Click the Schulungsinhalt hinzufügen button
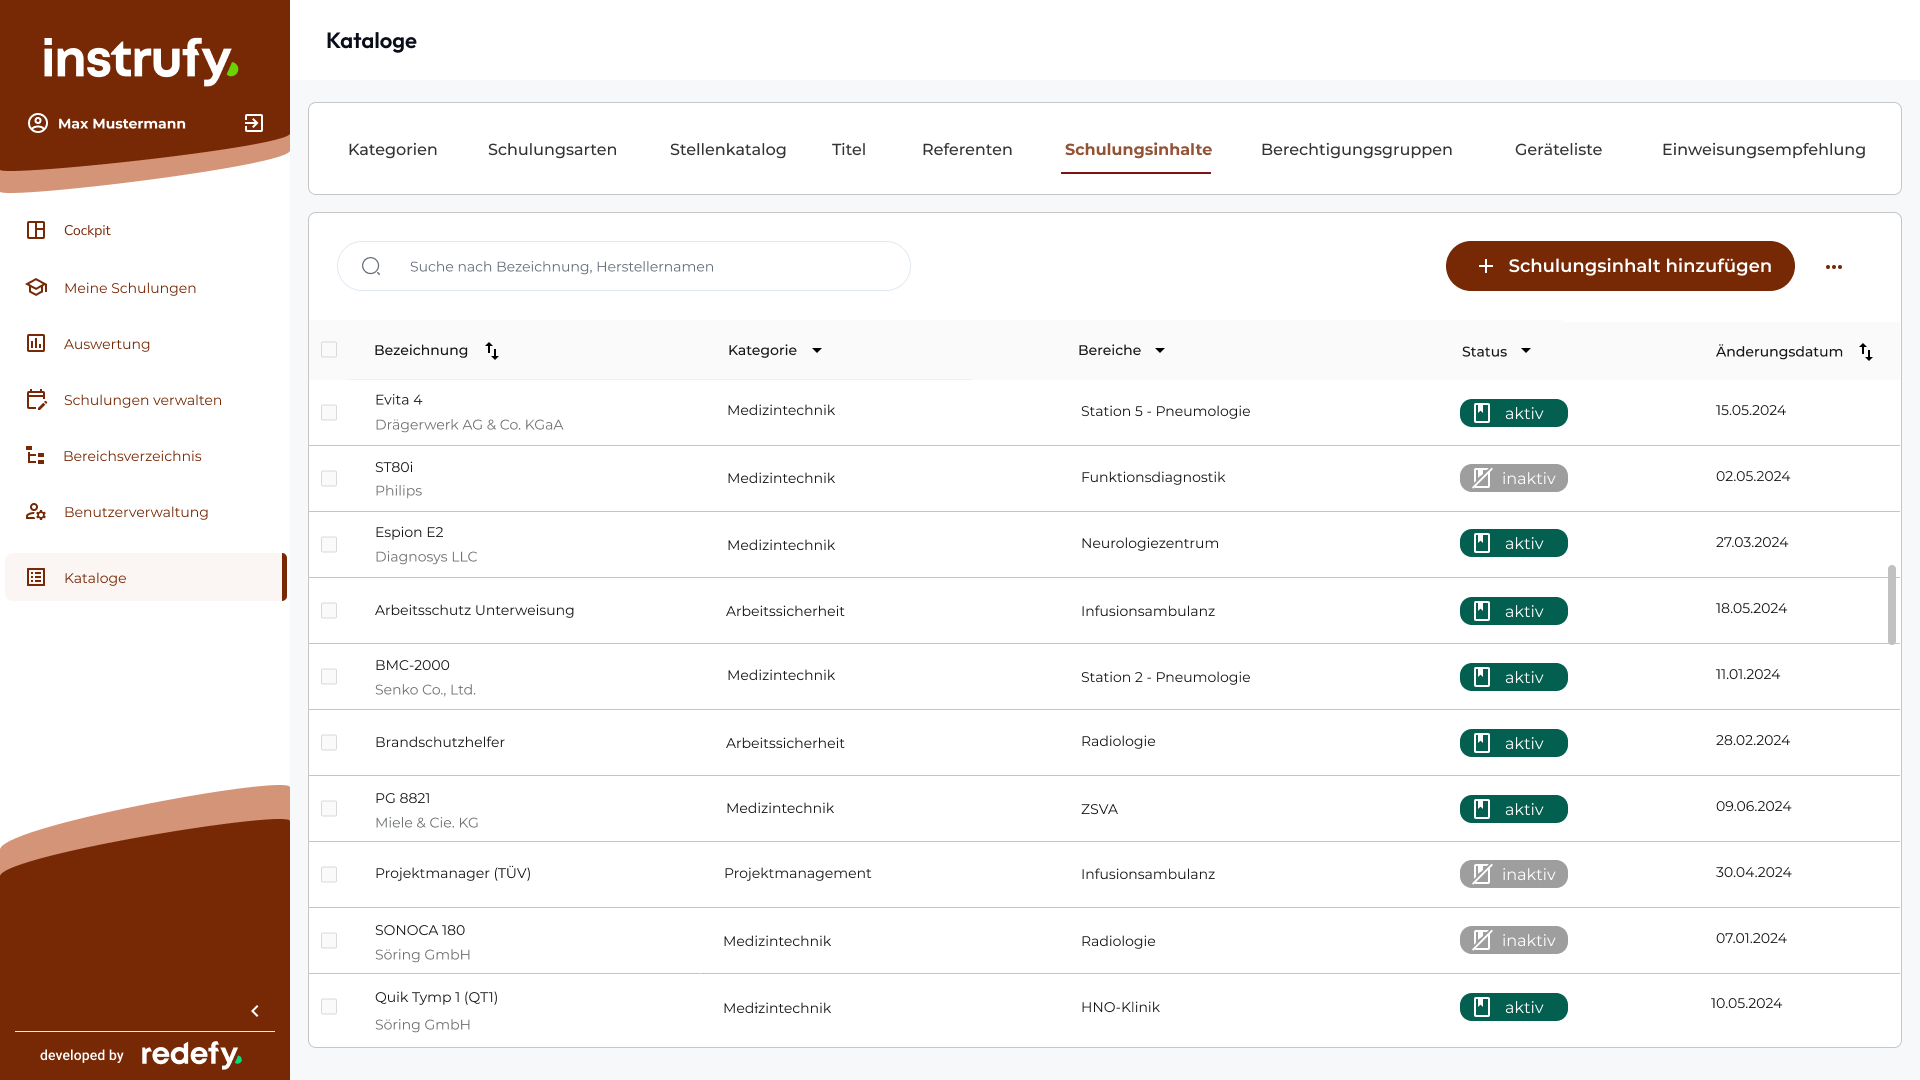Screen dimensions: 1920x1080 click(1620, 266)
